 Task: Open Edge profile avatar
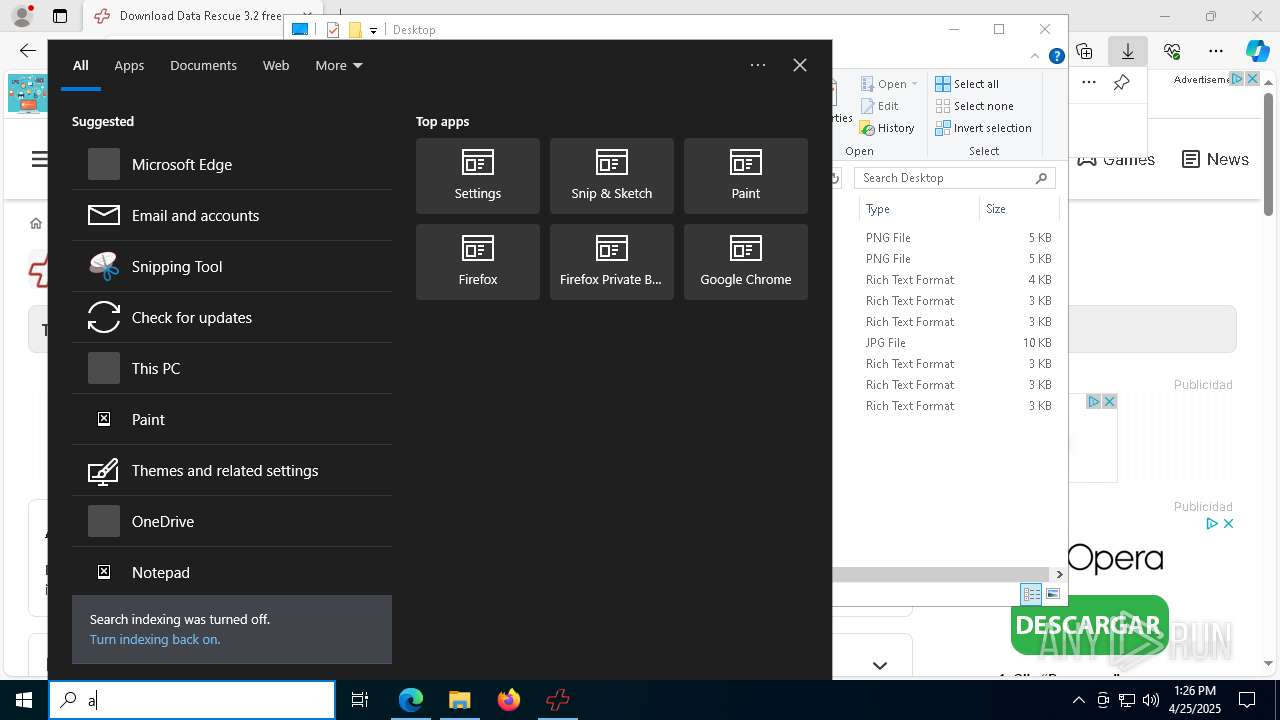pos(22,16)
